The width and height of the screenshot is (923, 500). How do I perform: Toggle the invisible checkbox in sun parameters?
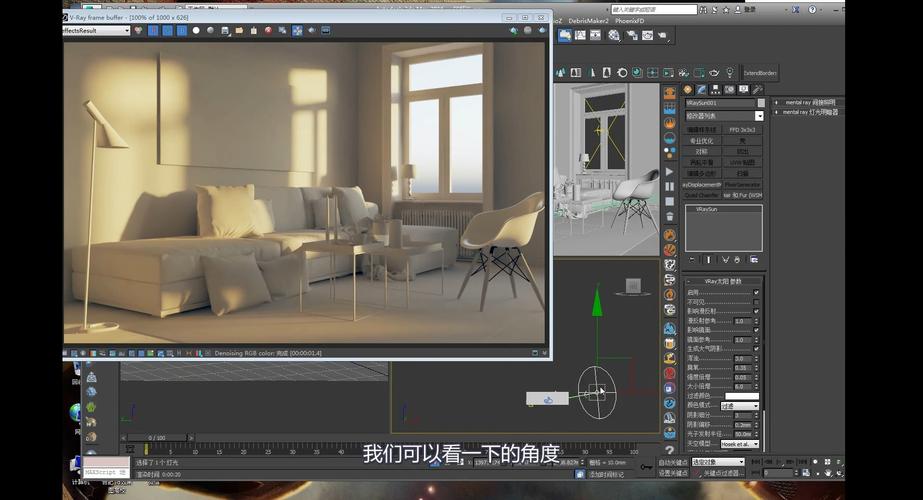(756, 302)
